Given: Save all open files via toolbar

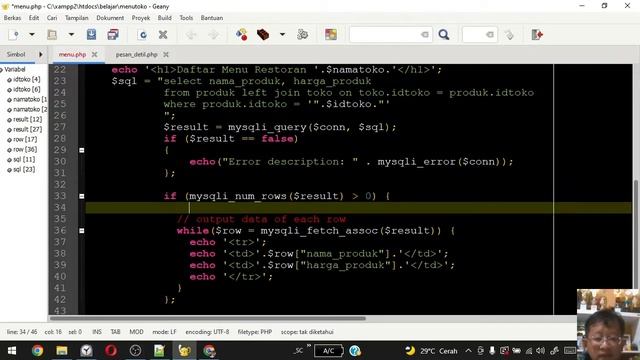Looking at the screenshot, I should [113, 35].
